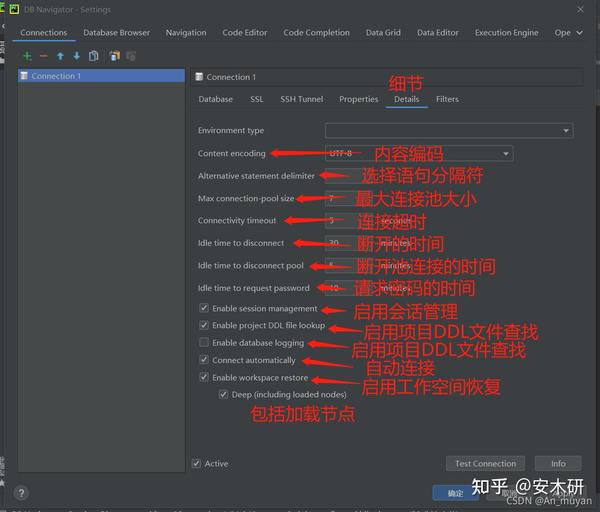Move connection down with down arrow
The height and width of the screenshot is (512, 600).
pyautogui.click(x=77, y=56)
